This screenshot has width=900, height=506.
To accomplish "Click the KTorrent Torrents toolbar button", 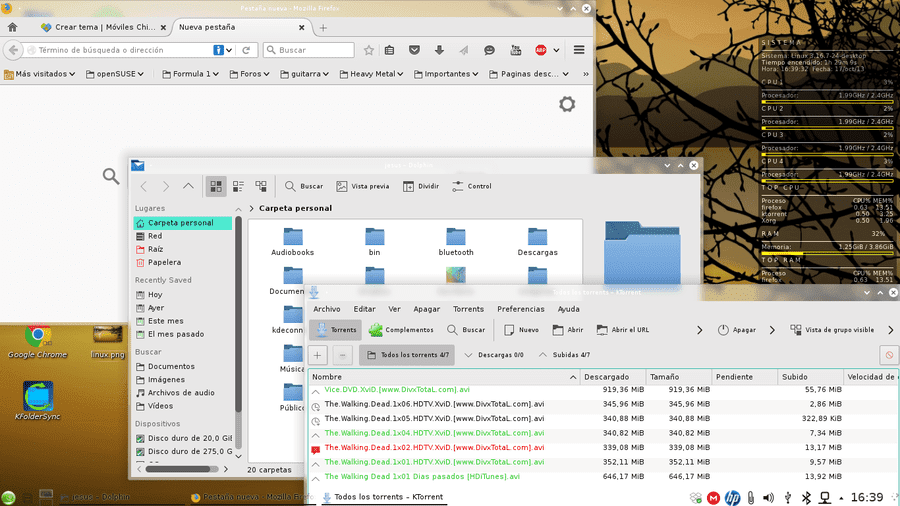I will pyautogui.click(x=336, y=330).
